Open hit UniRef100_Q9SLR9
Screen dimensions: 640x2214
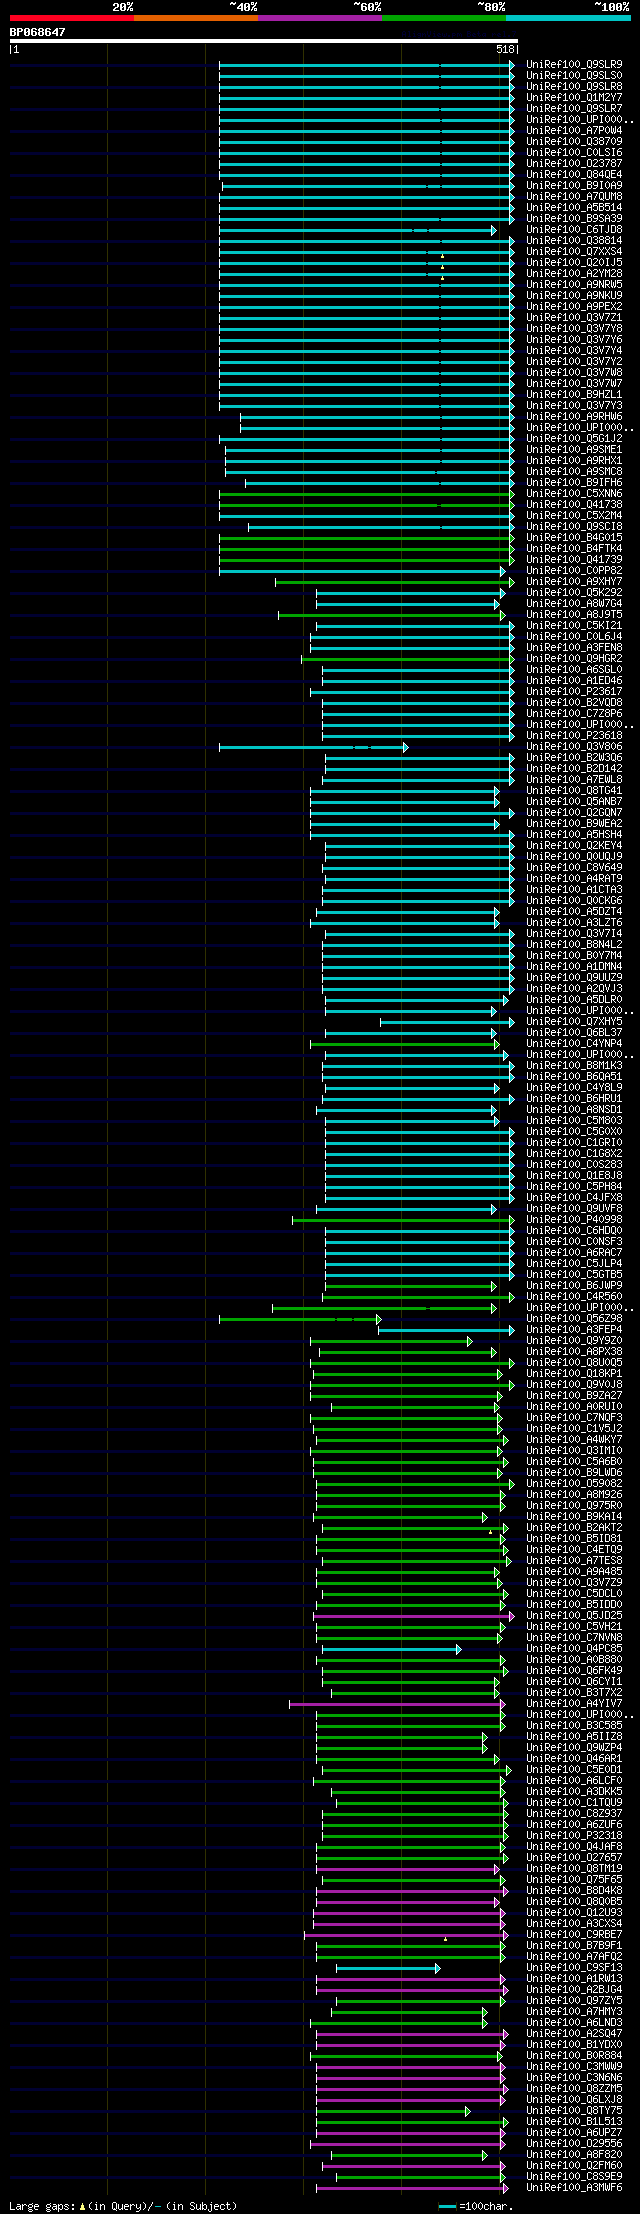(x=574, y=64)
